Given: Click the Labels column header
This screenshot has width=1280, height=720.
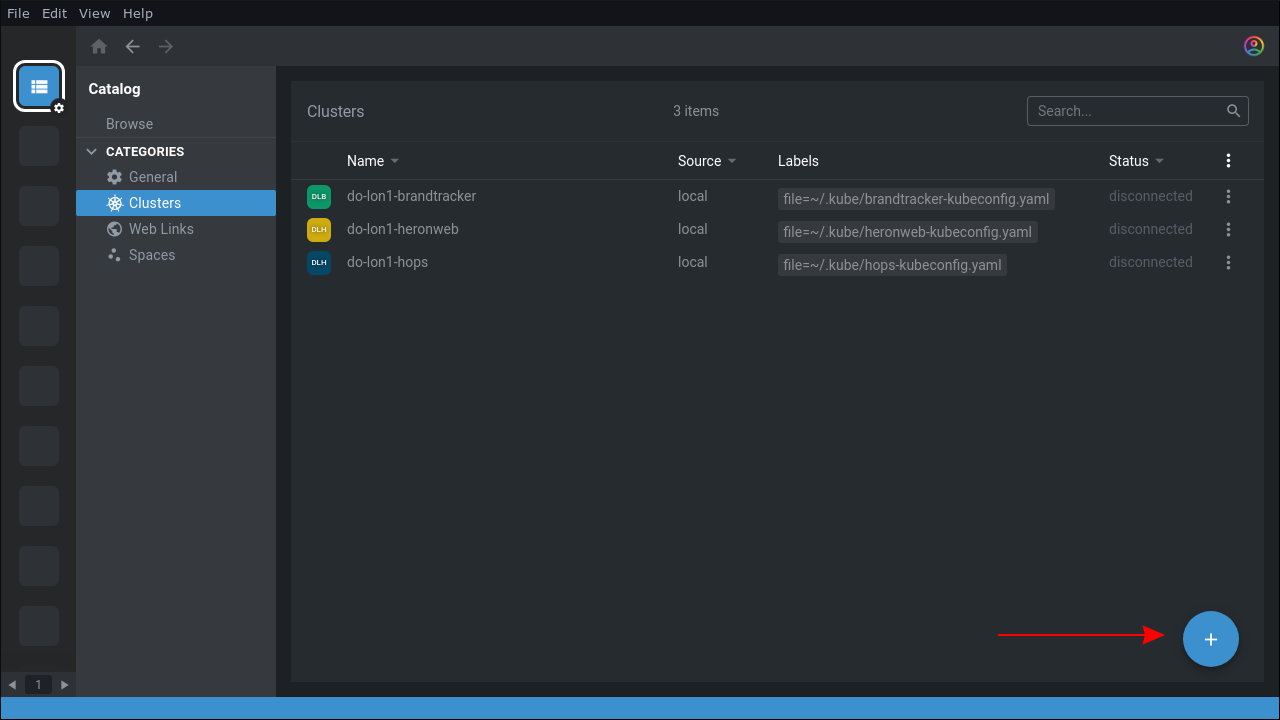Looking at the screenshot, I should (x=798, y=161).
